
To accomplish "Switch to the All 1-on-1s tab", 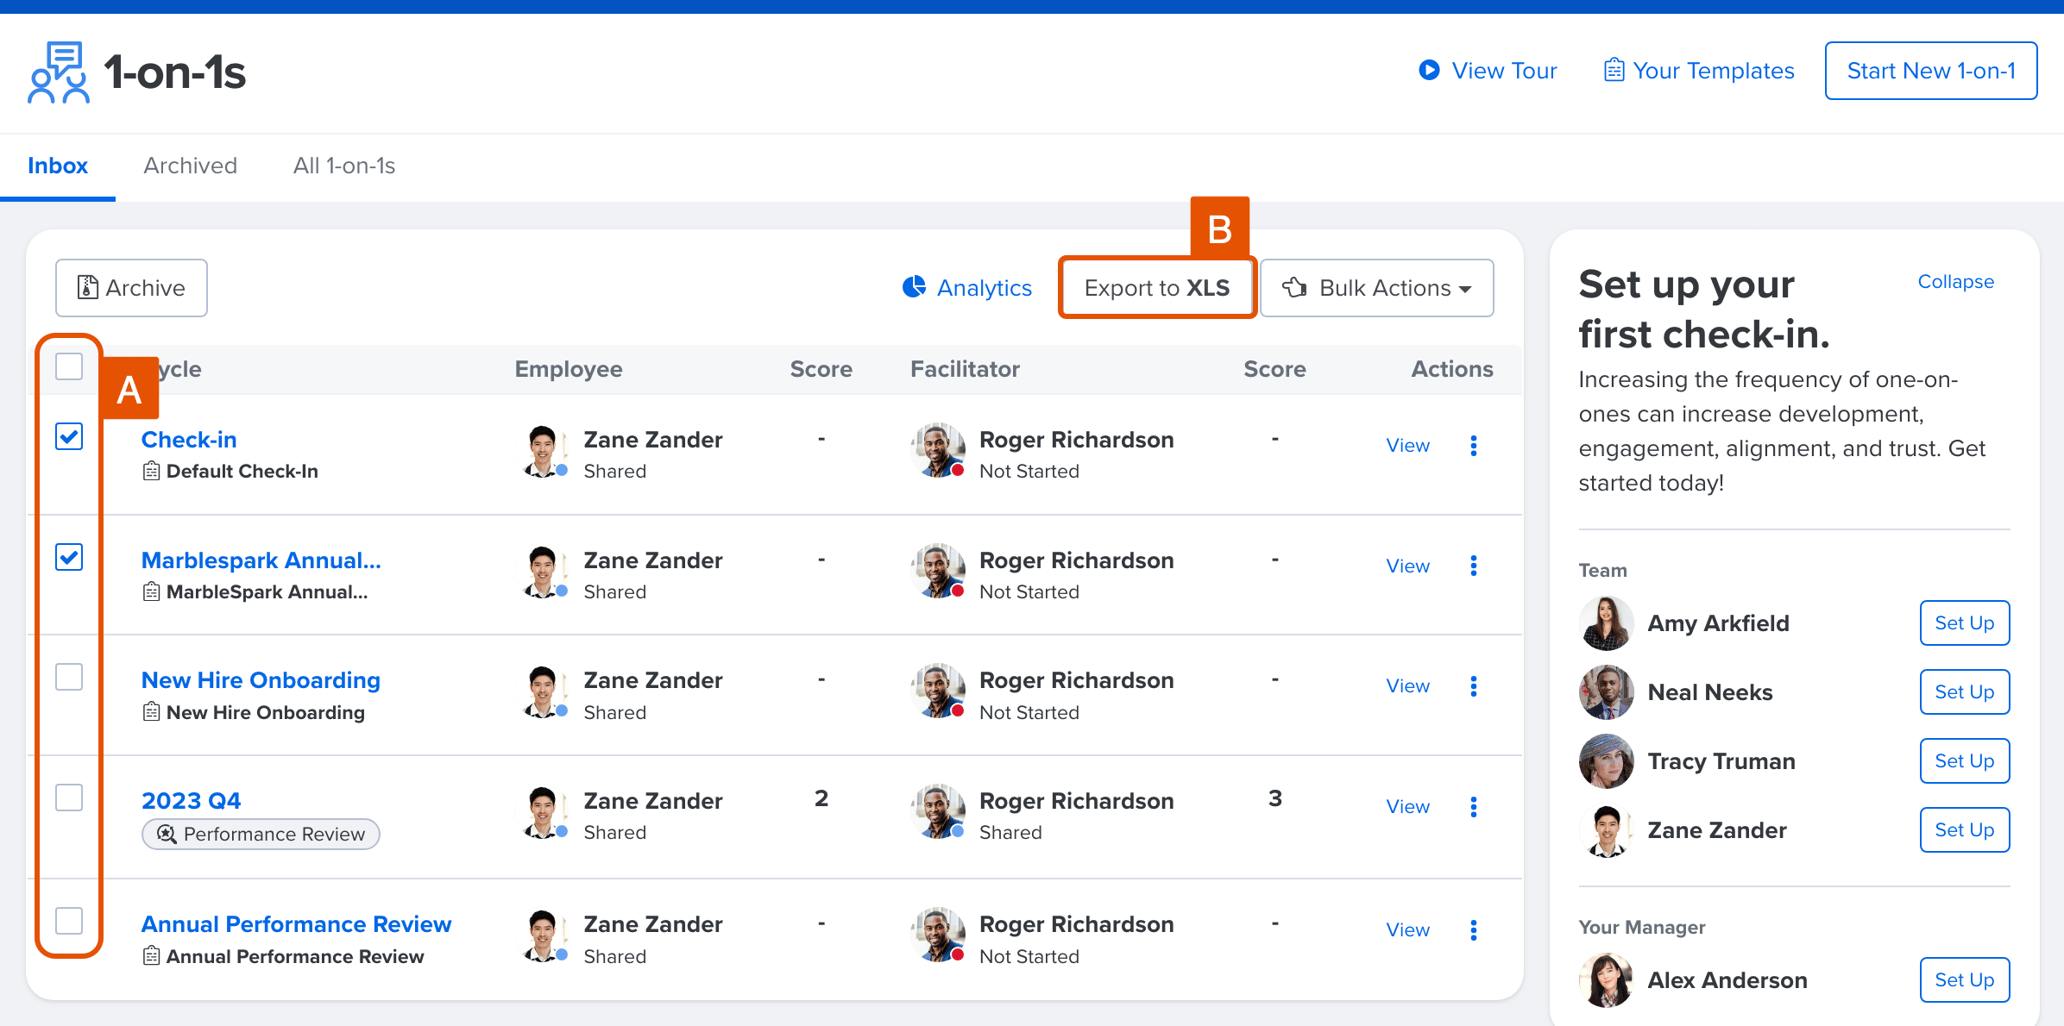I will click(344, 166).
